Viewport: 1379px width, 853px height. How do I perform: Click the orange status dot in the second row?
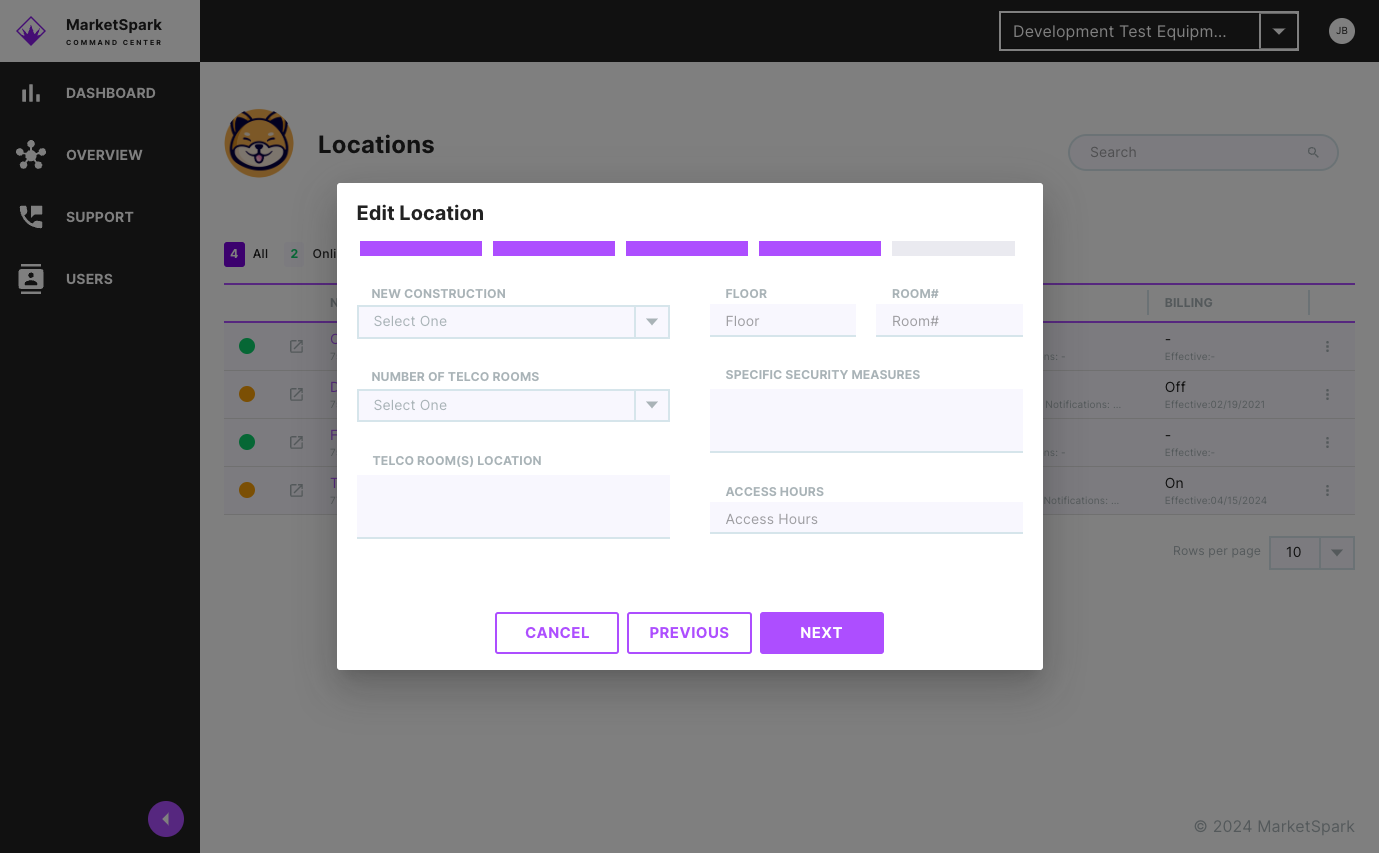tap(247, 394)
